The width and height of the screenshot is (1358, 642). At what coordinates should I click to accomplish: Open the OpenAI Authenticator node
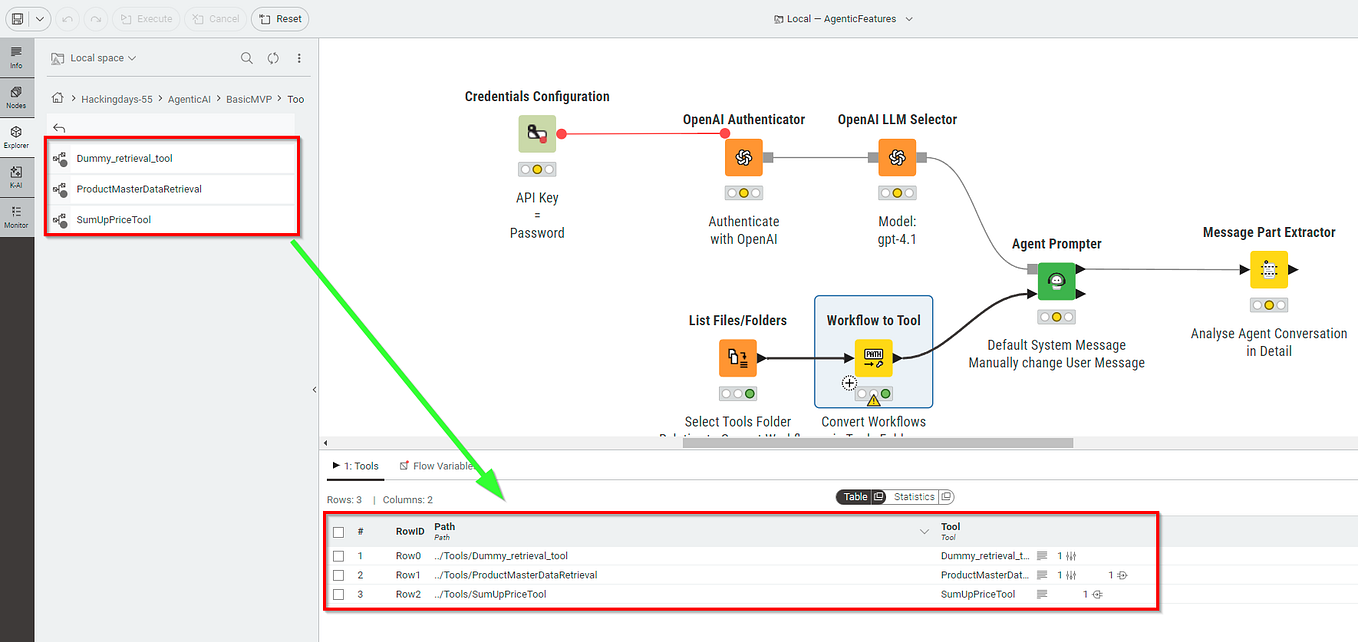(744, 157)
